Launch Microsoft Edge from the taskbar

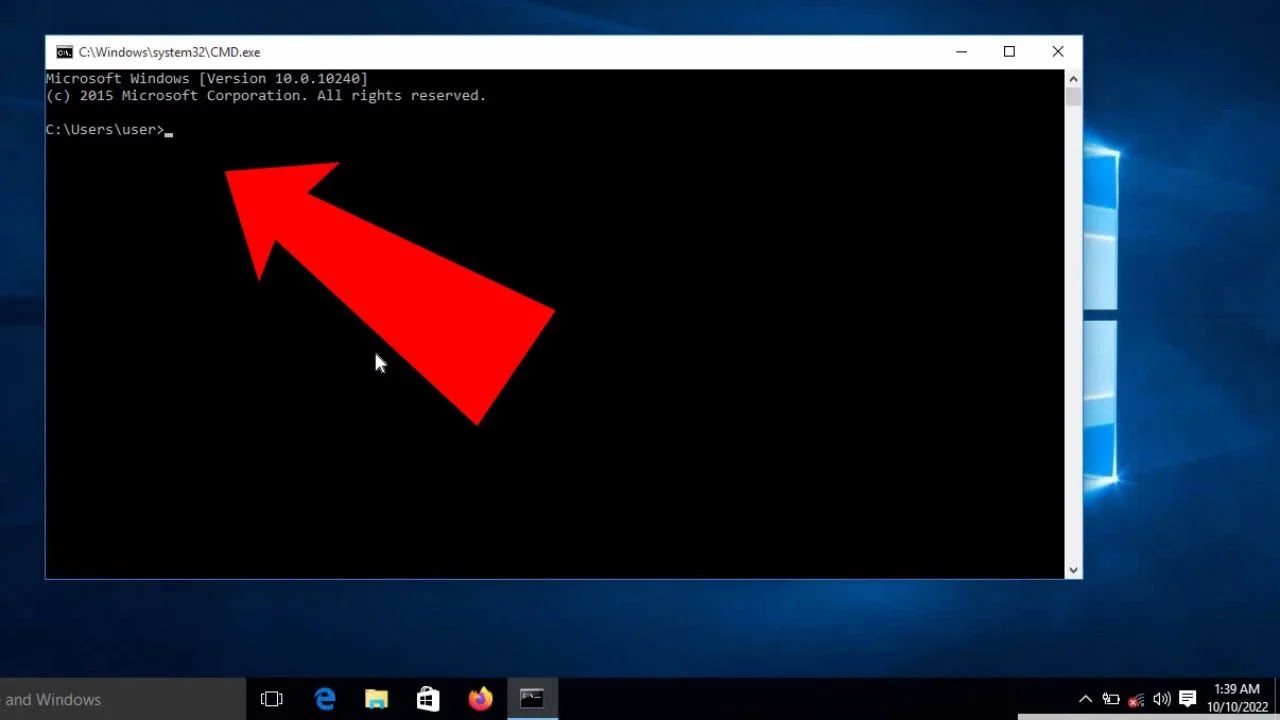325,699
